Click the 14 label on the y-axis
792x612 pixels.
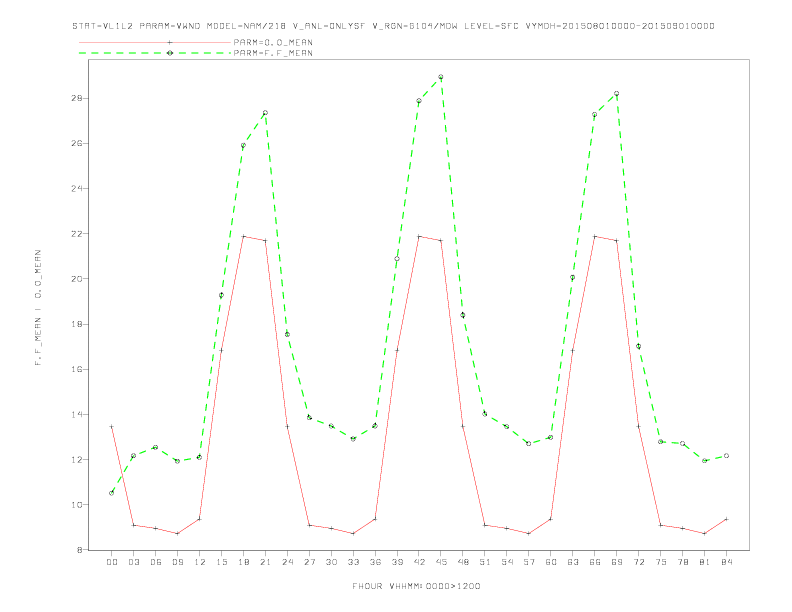tap(77, 415)
